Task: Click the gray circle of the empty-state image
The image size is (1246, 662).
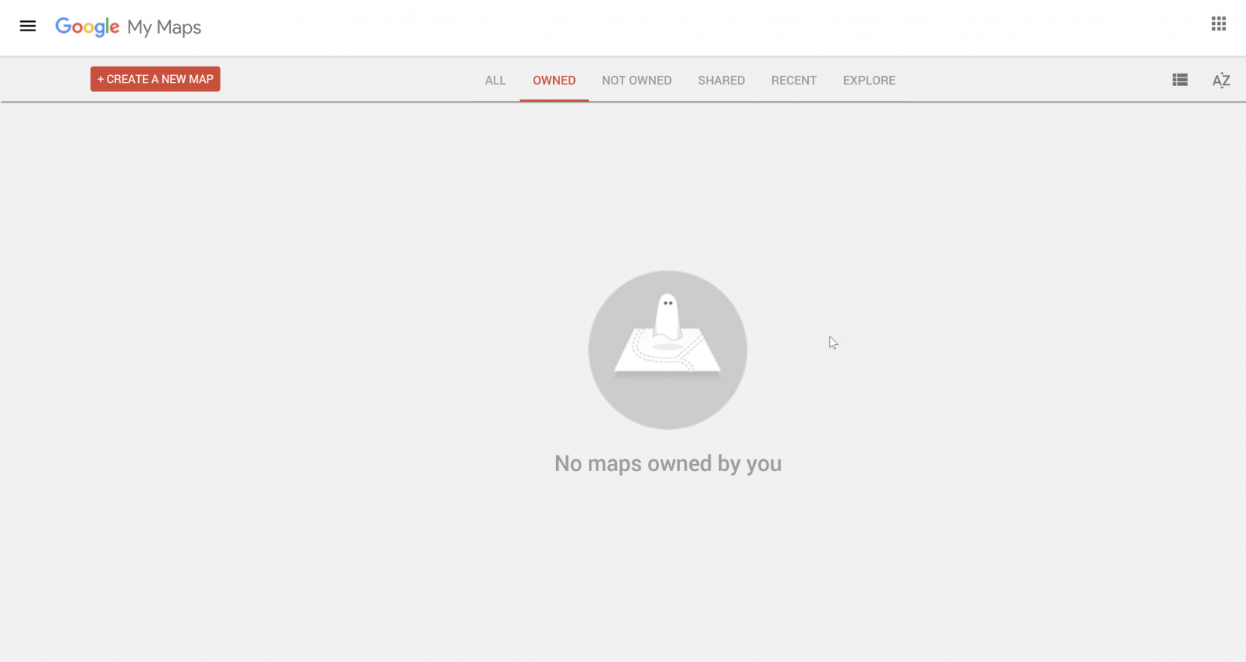Action: tap(620, 400)
